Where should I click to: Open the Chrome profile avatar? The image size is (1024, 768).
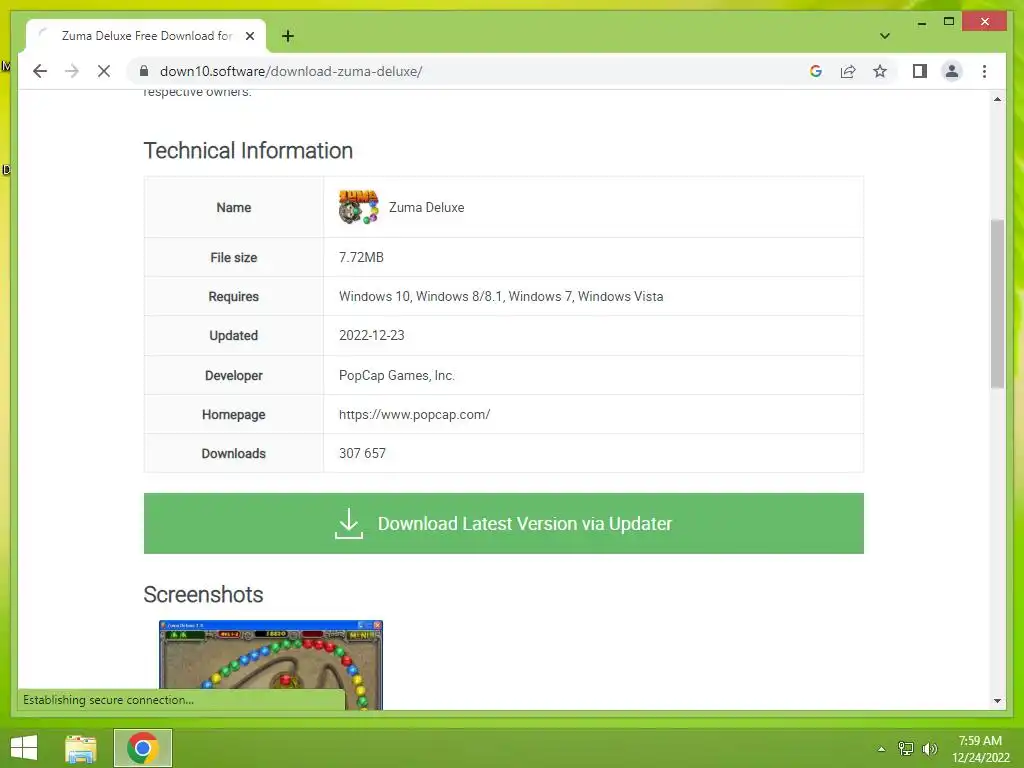point(952,71)
